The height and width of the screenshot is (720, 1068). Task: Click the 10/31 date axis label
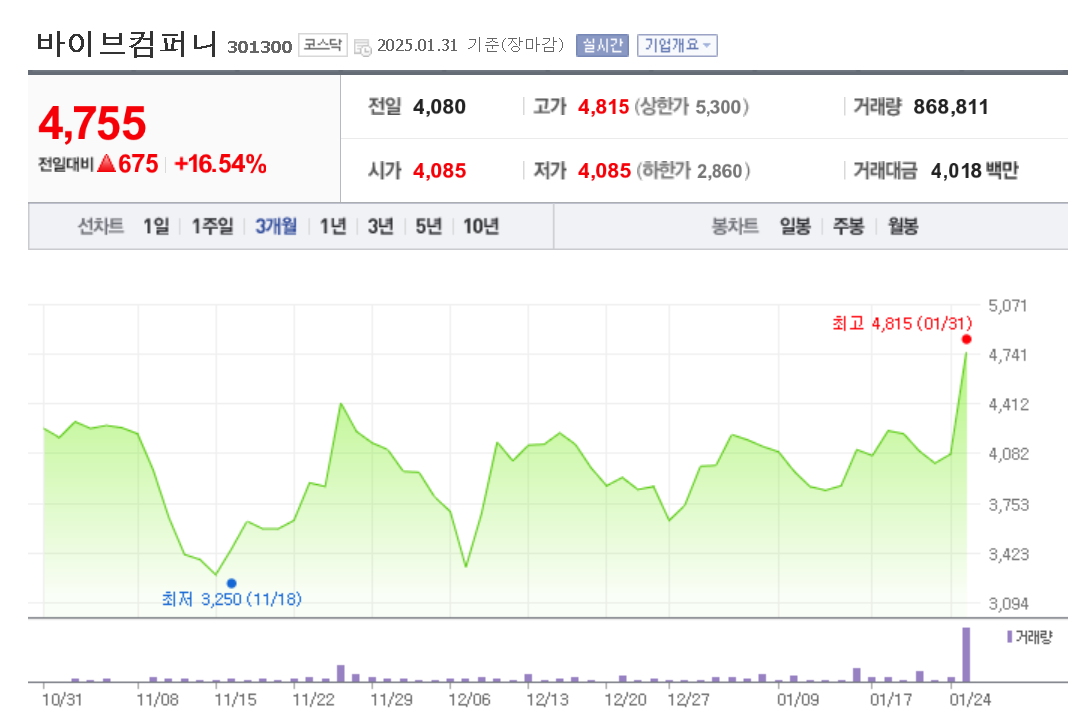[x=62, y=700]
